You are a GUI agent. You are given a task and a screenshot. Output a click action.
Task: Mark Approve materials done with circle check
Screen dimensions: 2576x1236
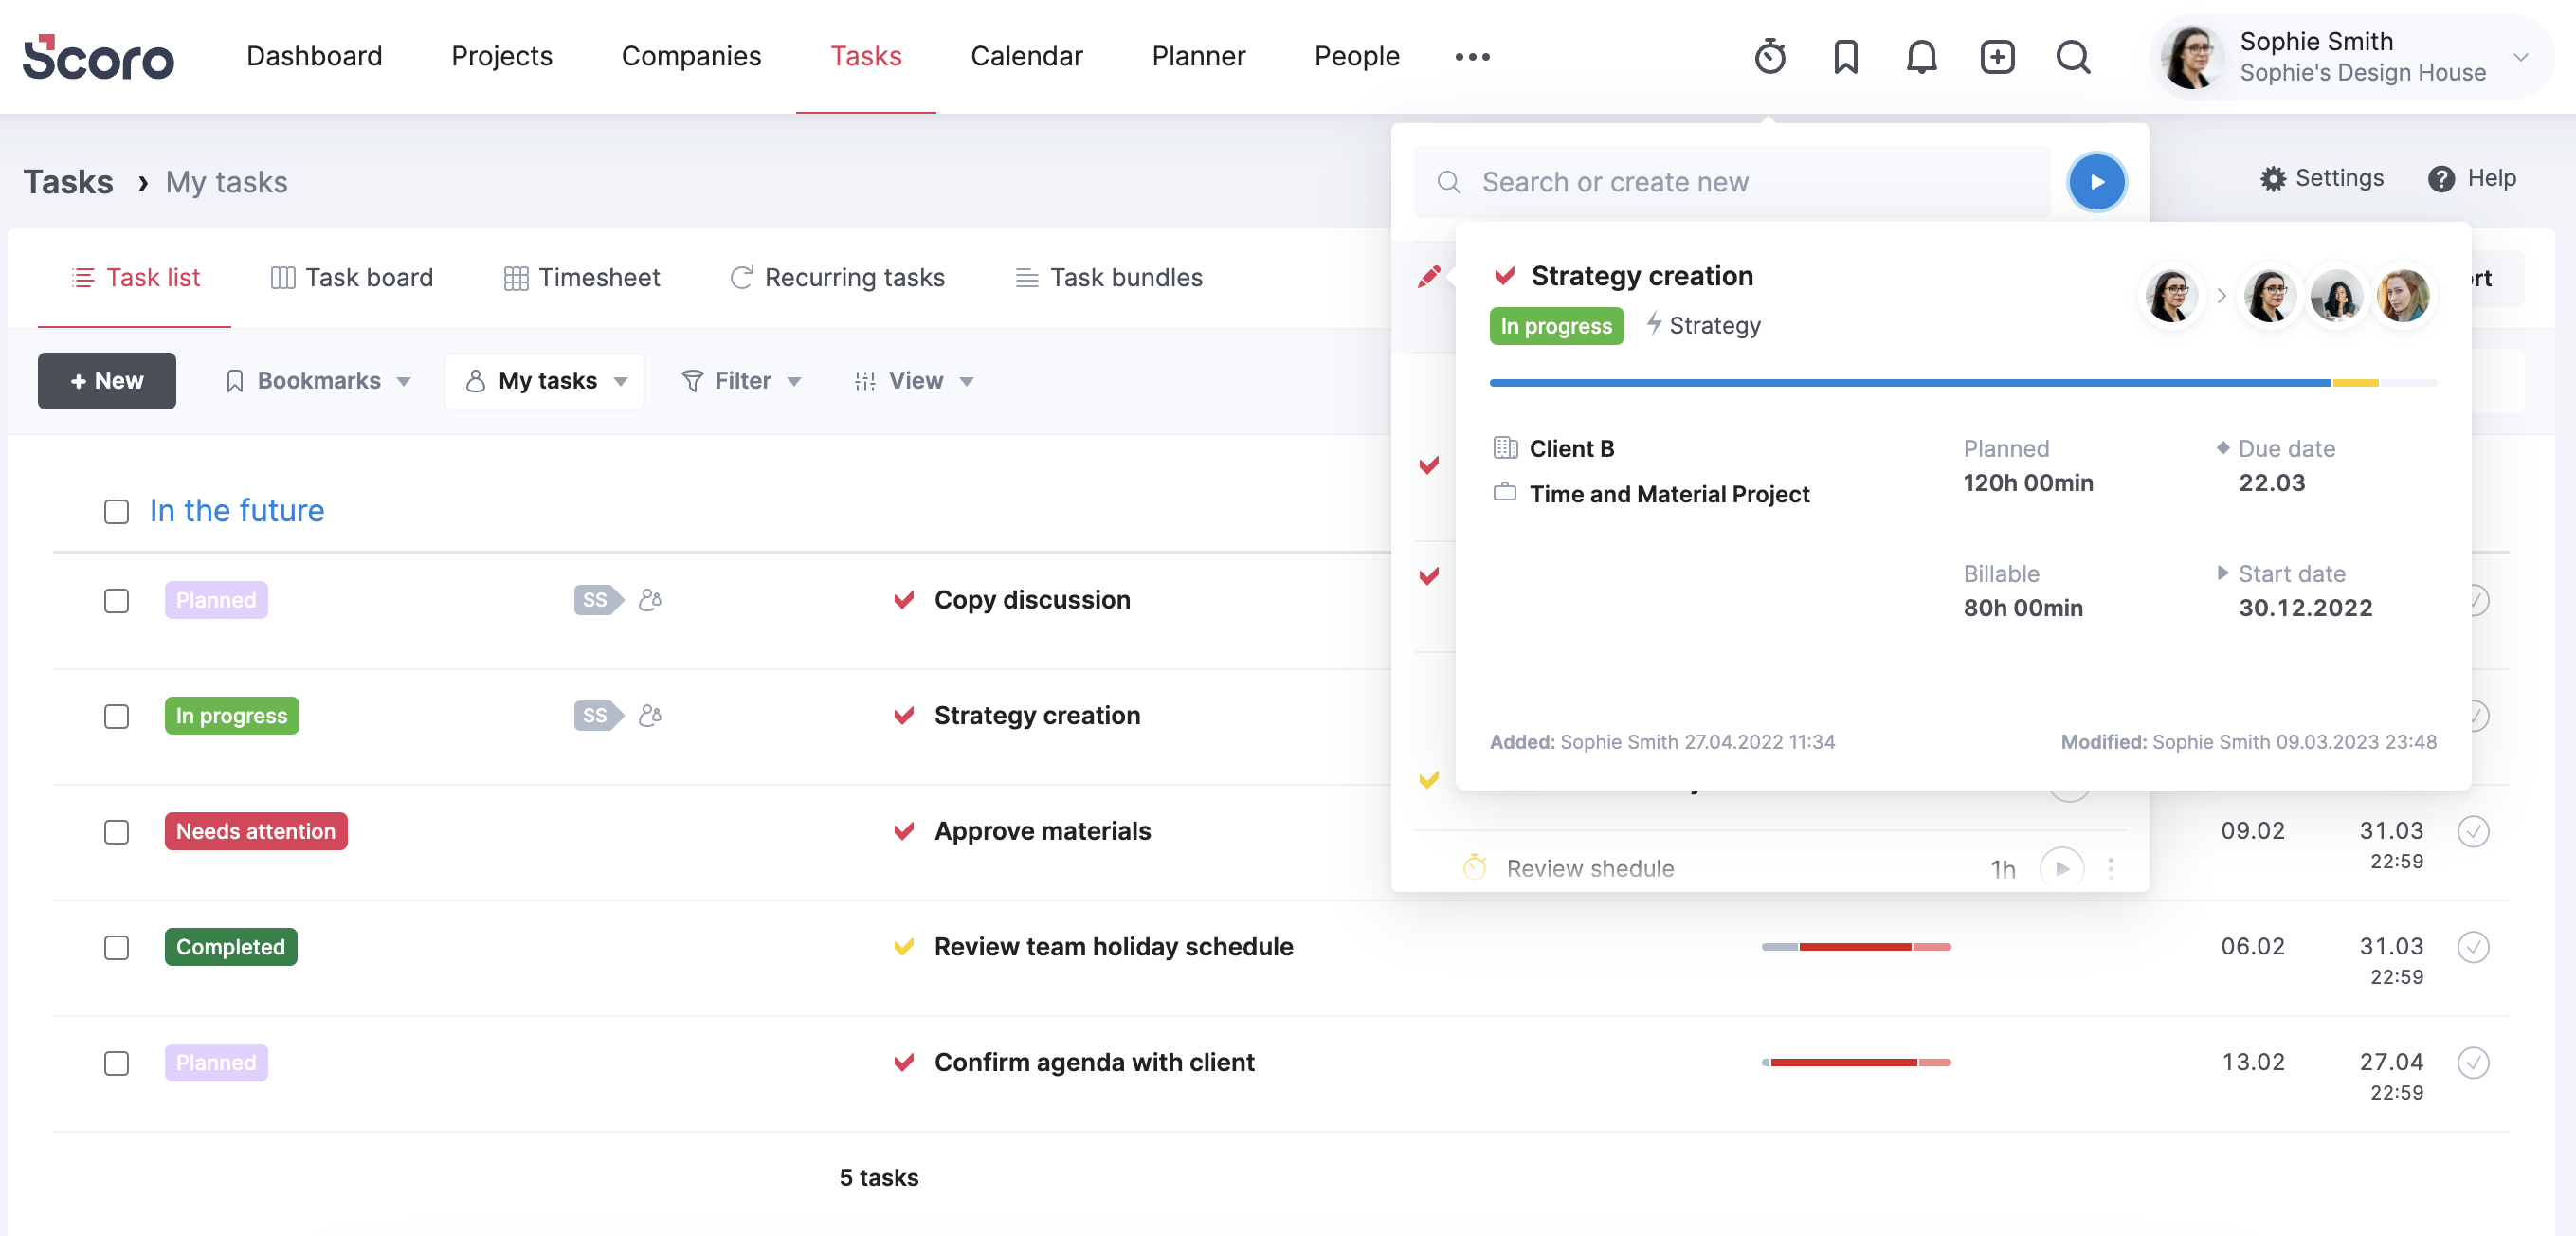tap(2472, 831)
